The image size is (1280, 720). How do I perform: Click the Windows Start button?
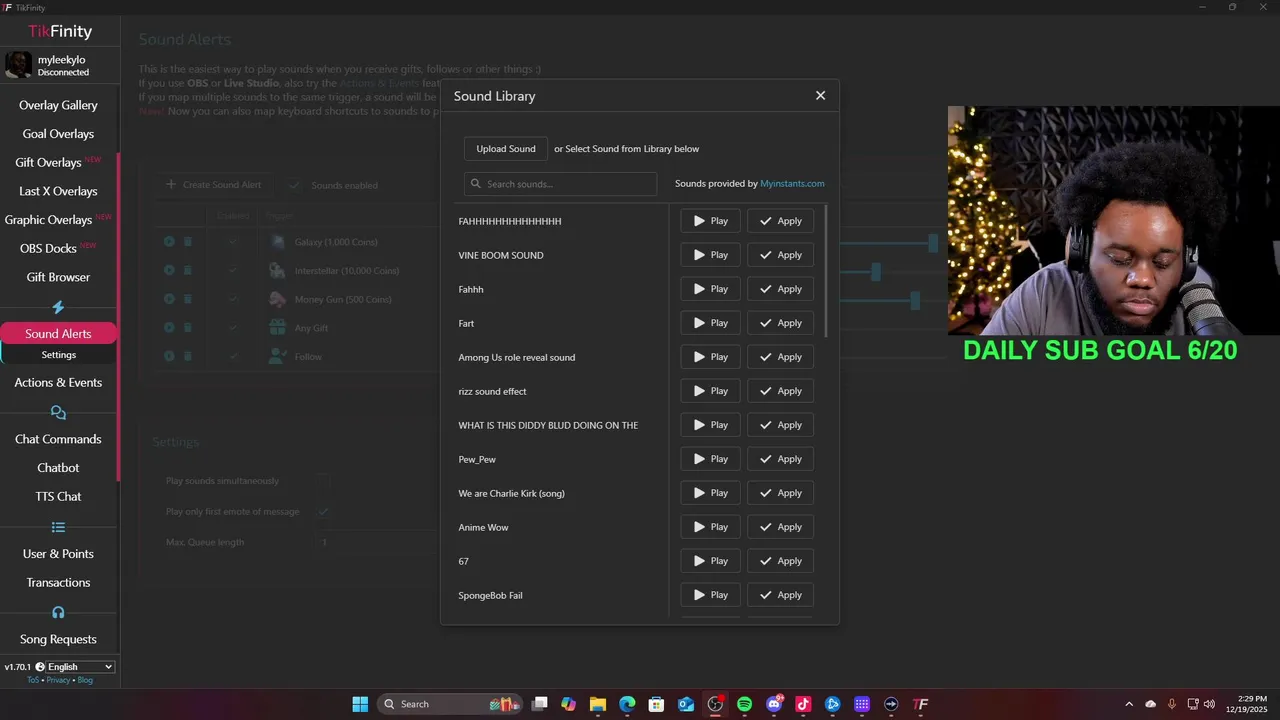(x=360, y=704)
